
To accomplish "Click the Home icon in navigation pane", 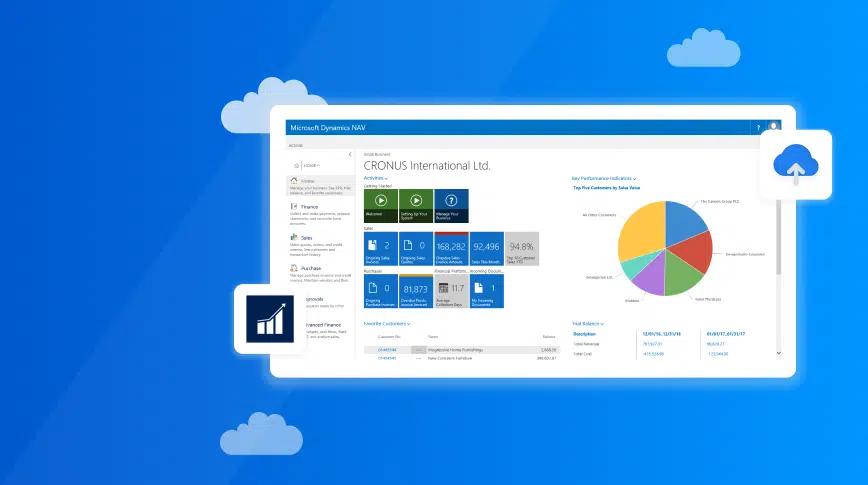I will [294, 180].
